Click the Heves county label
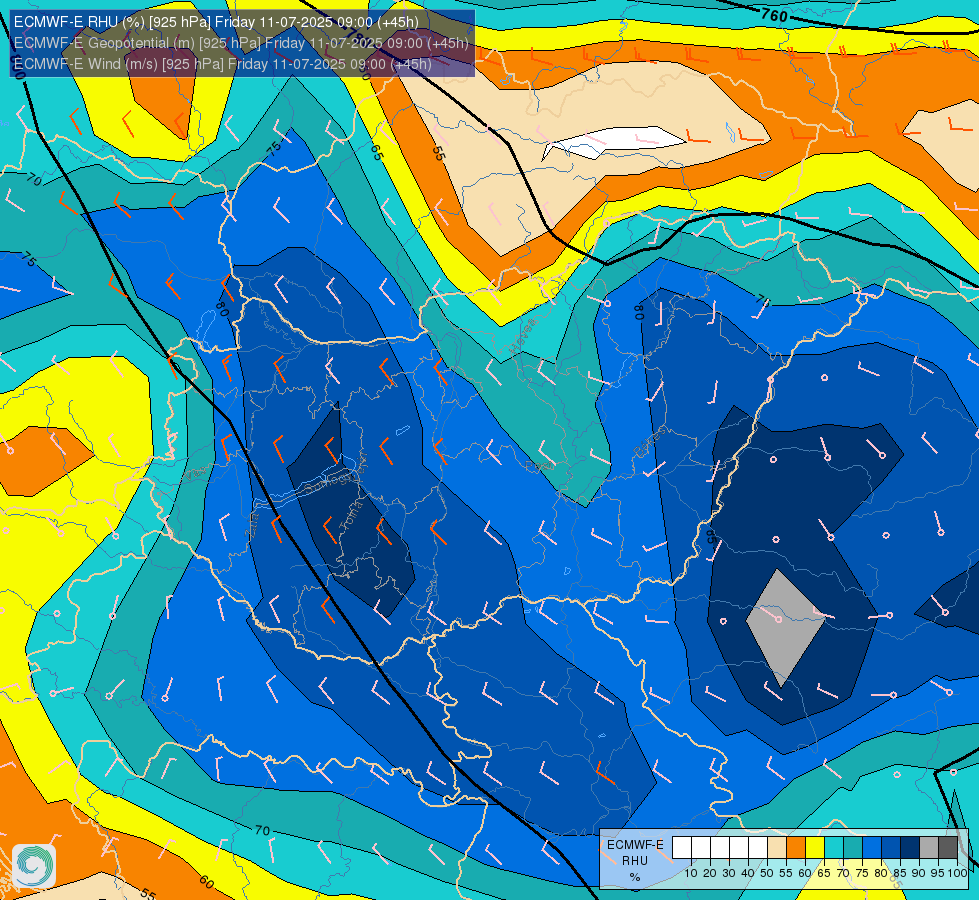Viewport: 979px width, 900px height. coord(523,338)
